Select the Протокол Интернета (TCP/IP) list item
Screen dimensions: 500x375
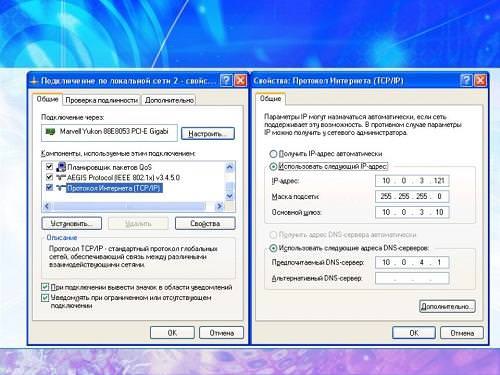coord(114,188)
